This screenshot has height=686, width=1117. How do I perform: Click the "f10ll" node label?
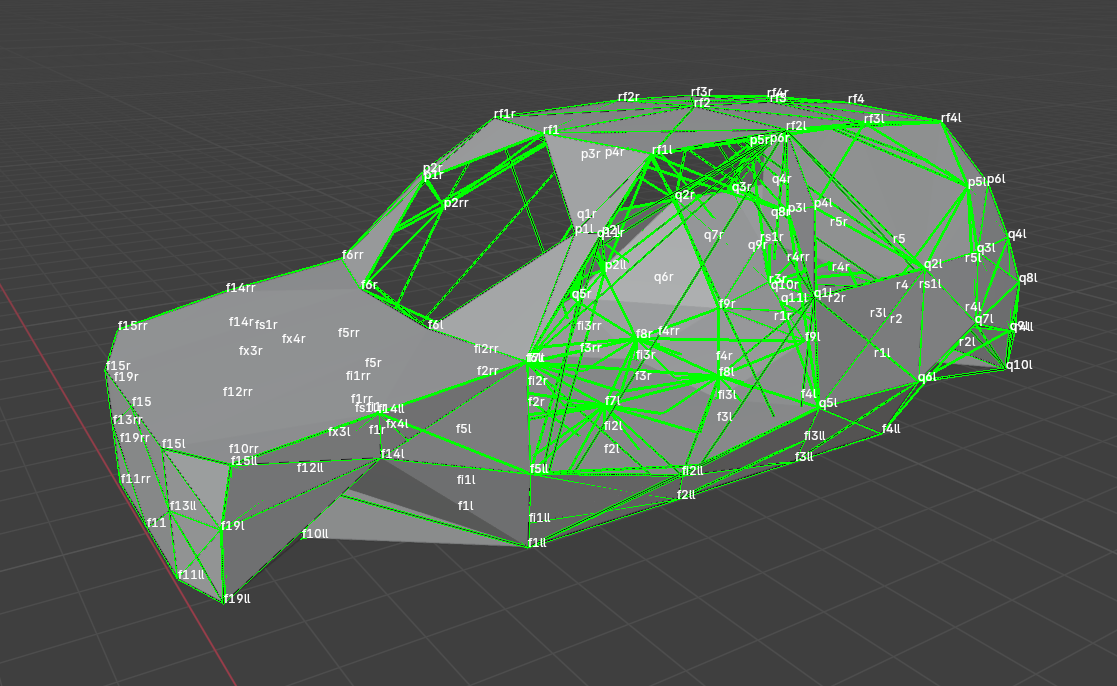click(x=315, y=534)
